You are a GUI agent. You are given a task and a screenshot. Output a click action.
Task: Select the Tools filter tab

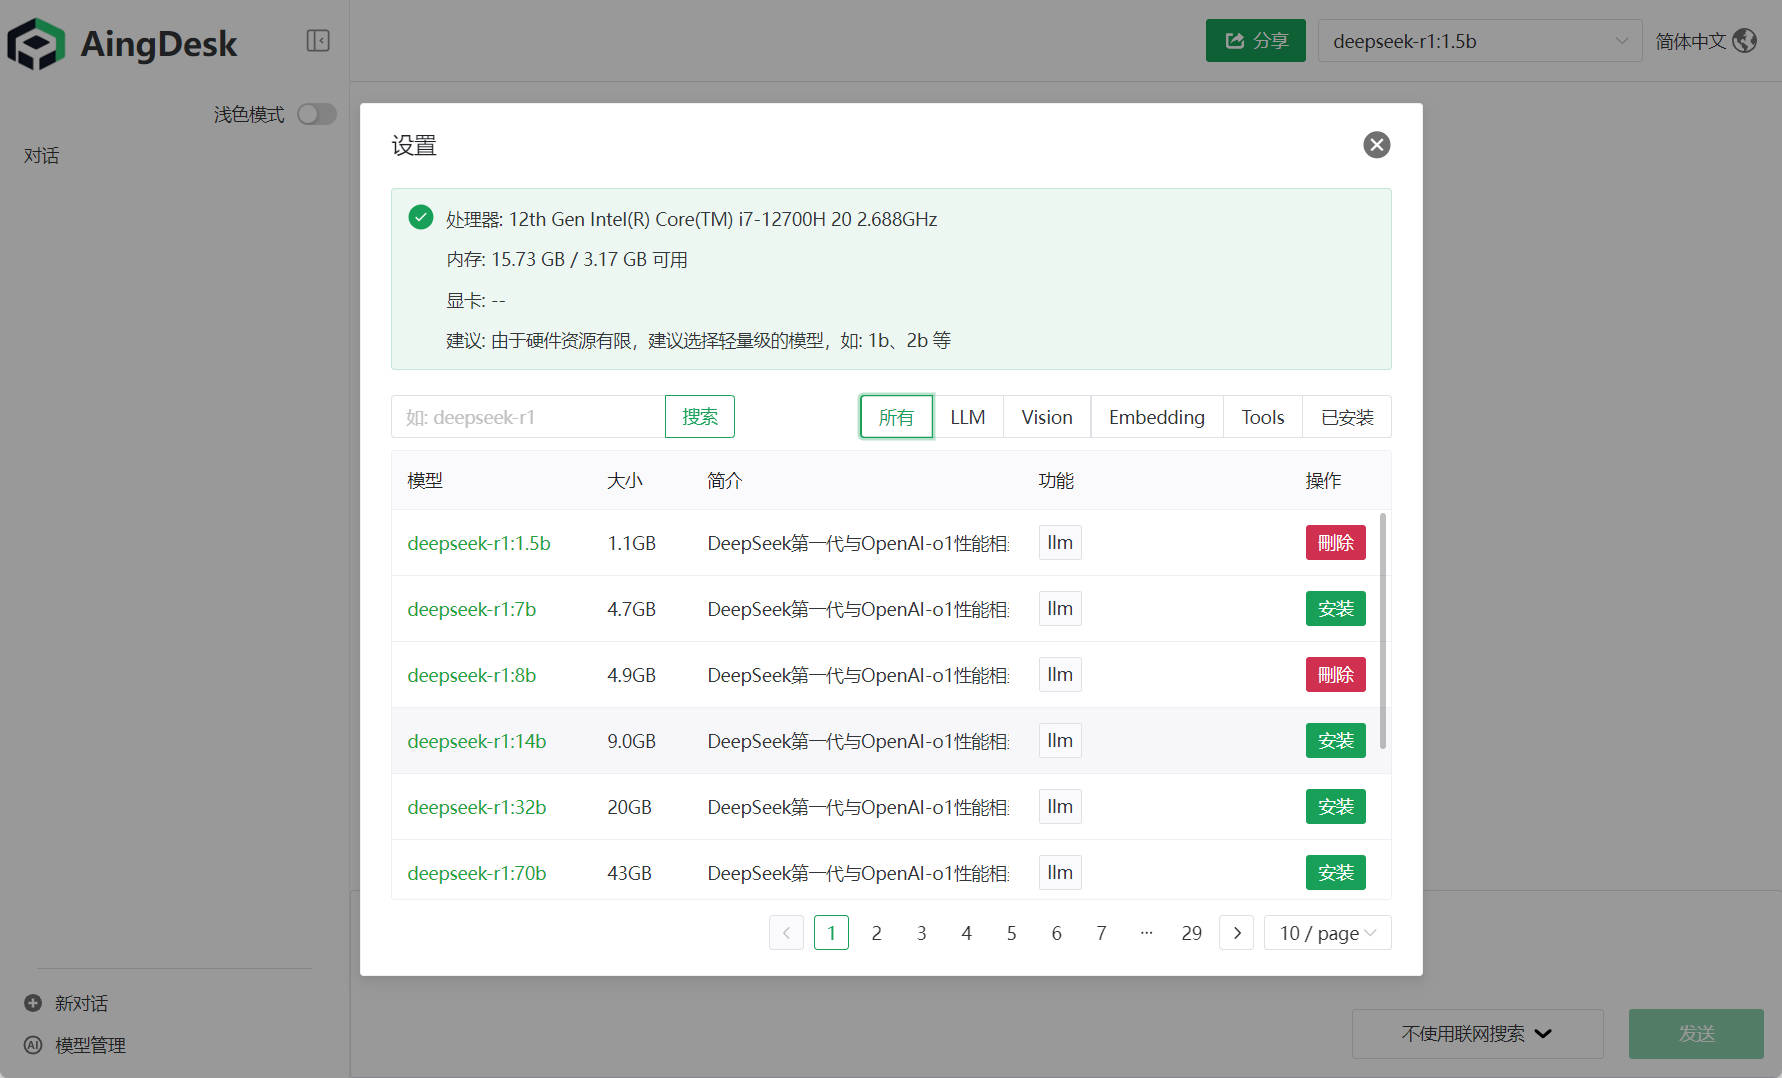click(1263, 417)
